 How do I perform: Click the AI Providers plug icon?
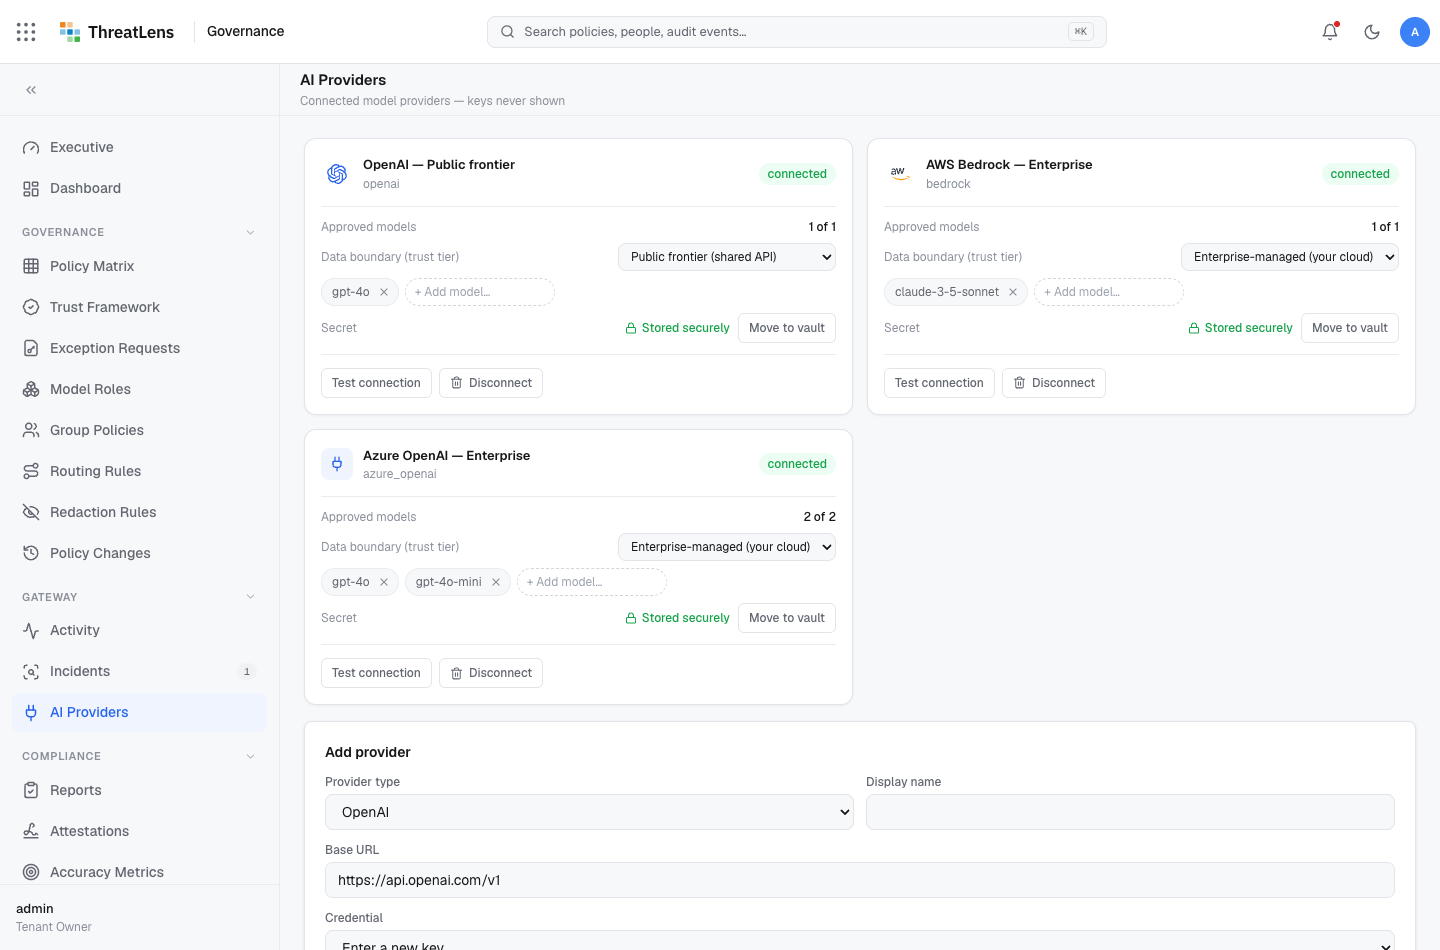(x=31, y=712)
